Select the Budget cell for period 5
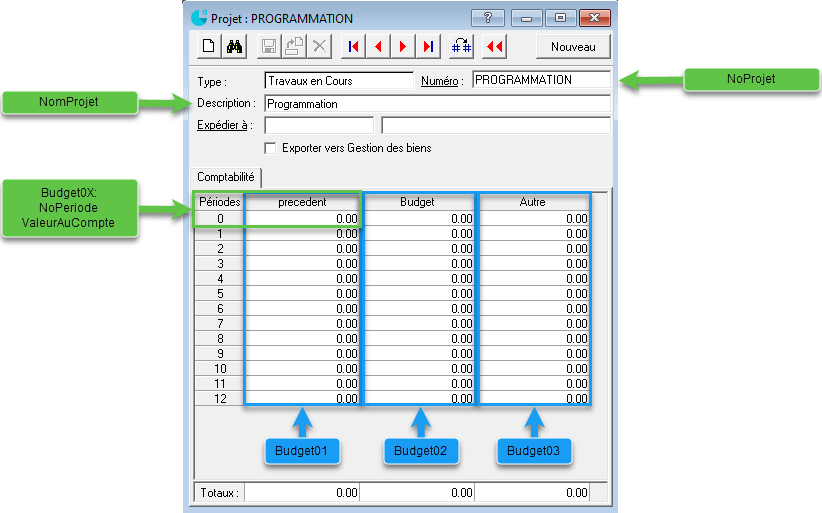This screenshot has width=822, height=513. 418,294
